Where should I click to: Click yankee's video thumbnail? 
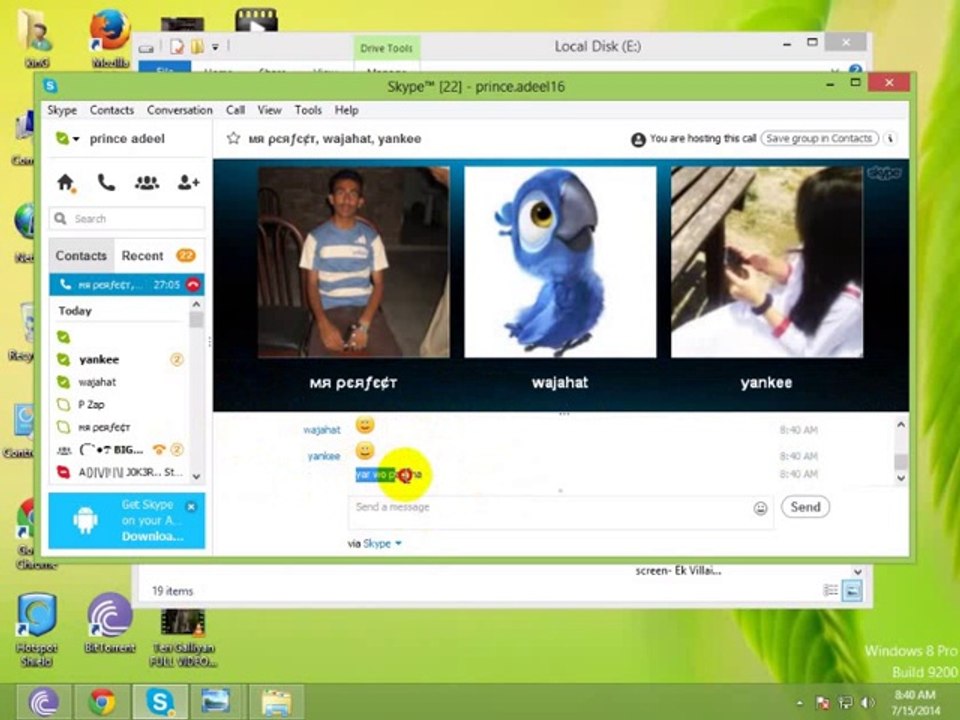coord(767,262)
